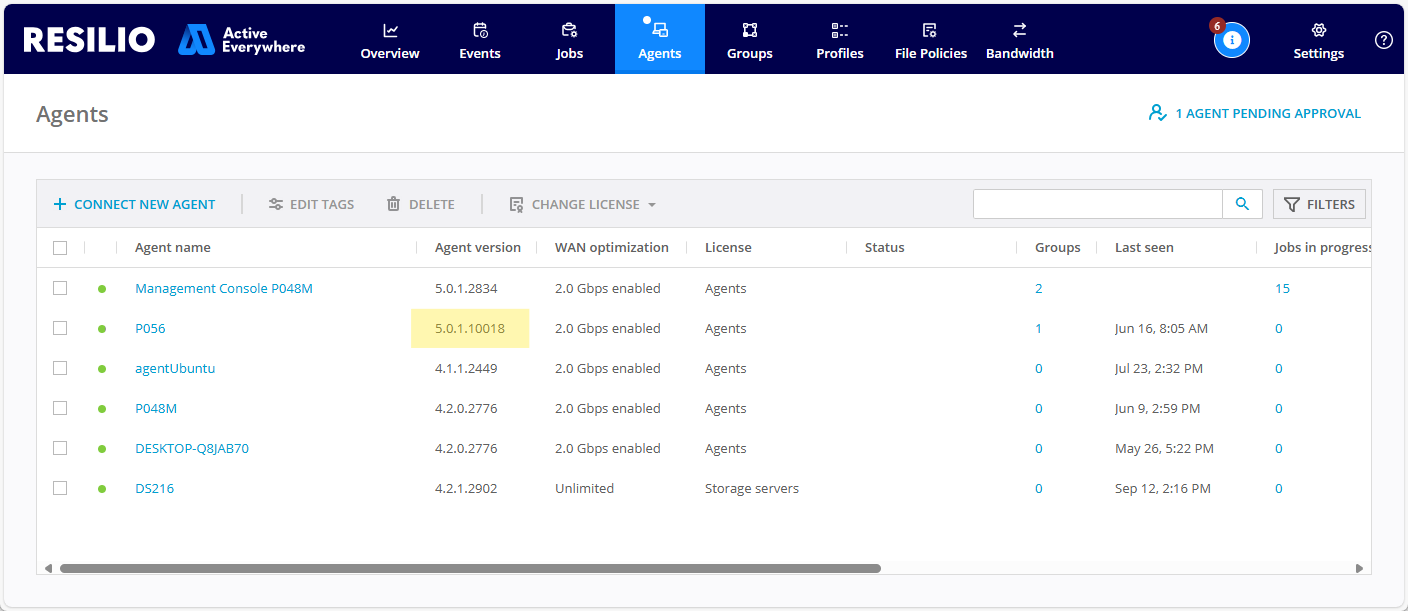
Task: Open the notifications info icon
Action: point(1232,40)
